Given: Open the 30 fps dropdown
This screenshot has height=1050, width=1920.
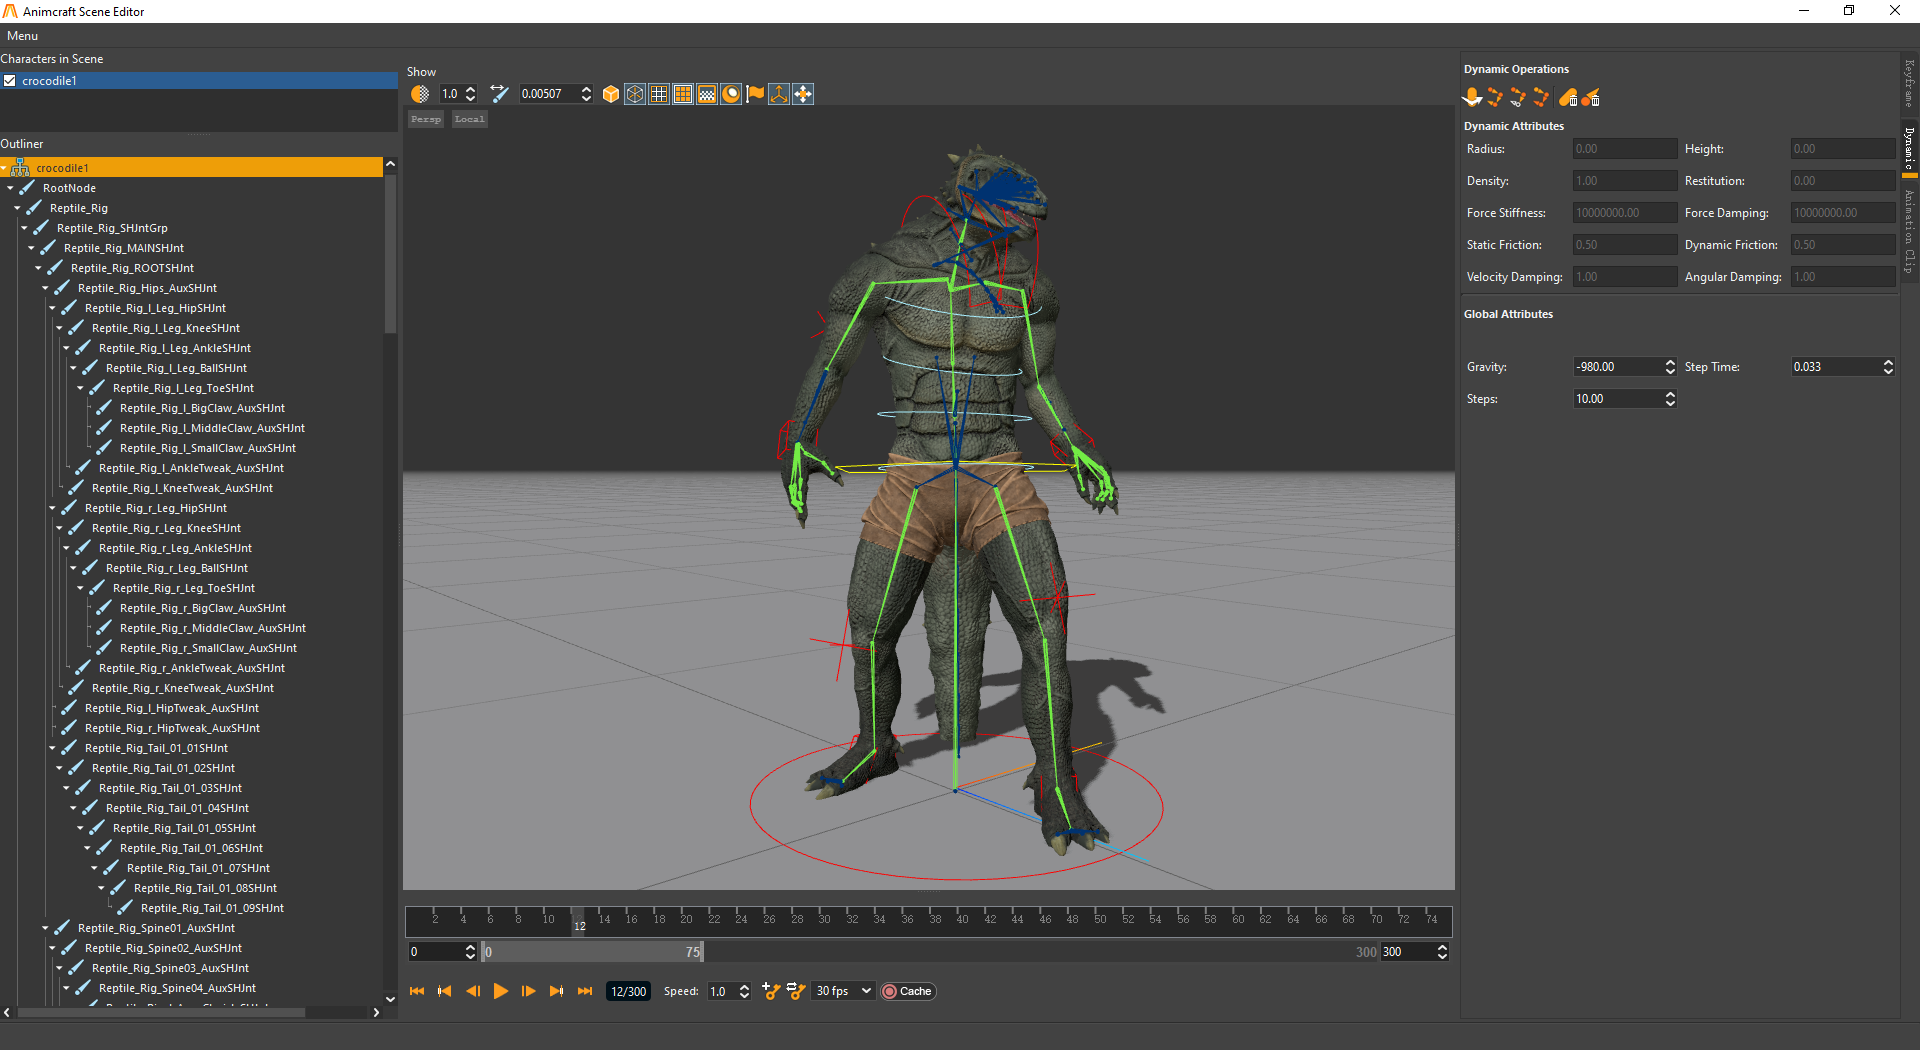Looking at the screenshot, I should 843,991.
